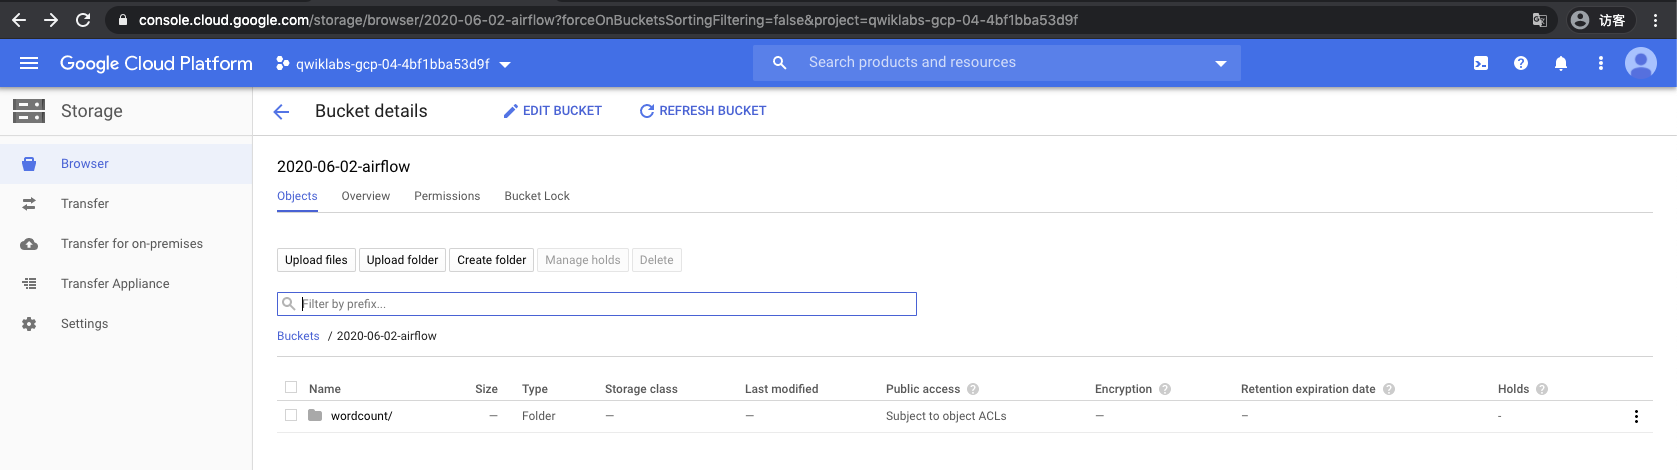This screenshot has height=470, width=1677.
Task: Open the wordcount/ folder
Action: click(361, 416)
